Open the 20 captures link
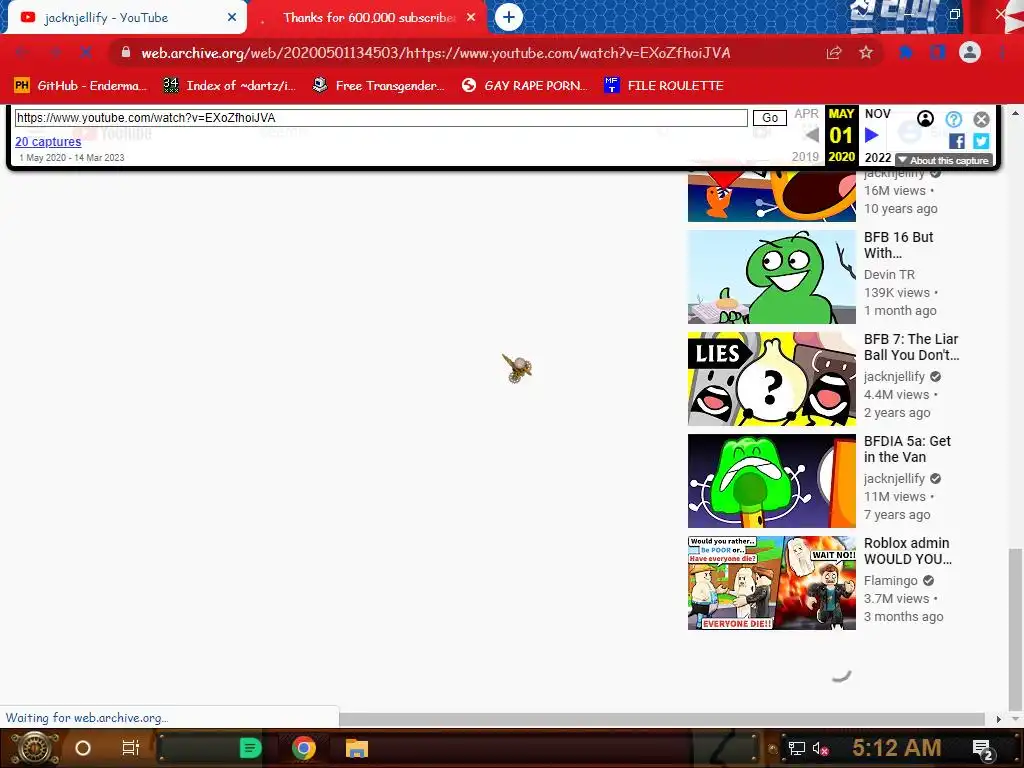Viewport: 1024px width, 768px height. [48, 142]
